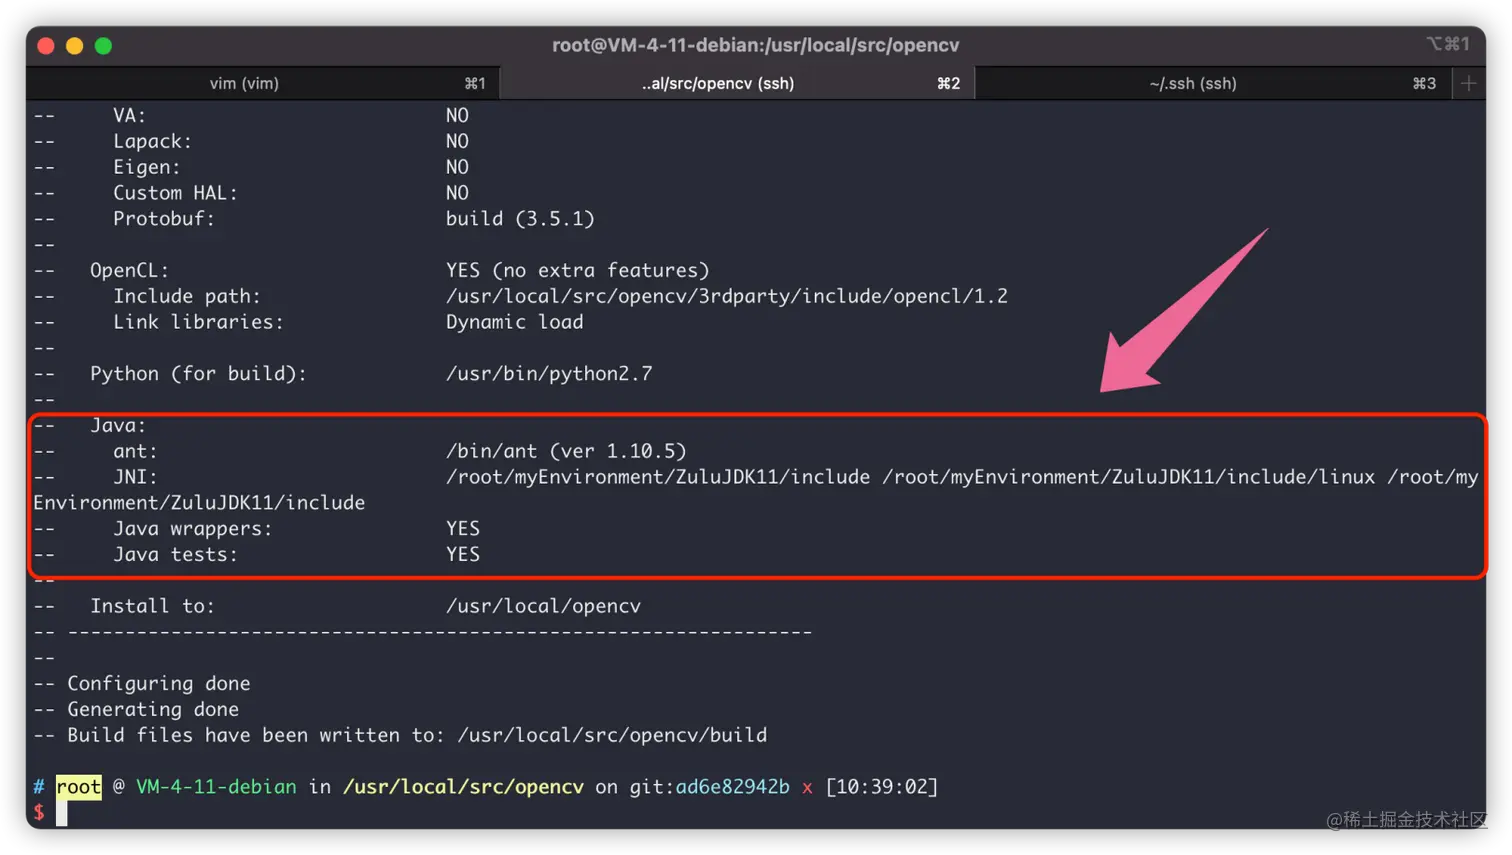Close the terminal window with red button
Image resolution: width=1512 pixels, height=855 pixels.
pyautogui.click(x=46, y=46)
